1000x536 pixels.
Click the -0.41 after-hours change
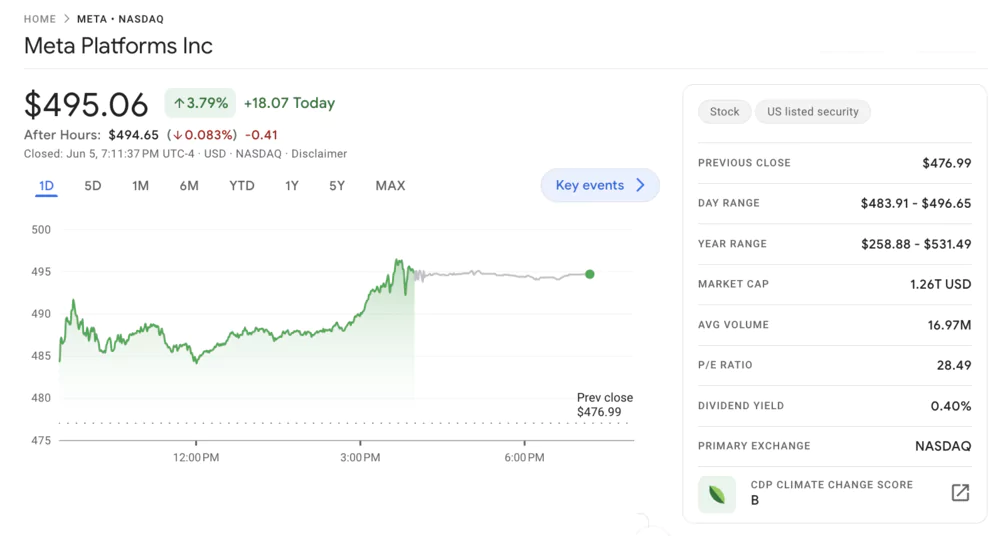click(261, 135)
